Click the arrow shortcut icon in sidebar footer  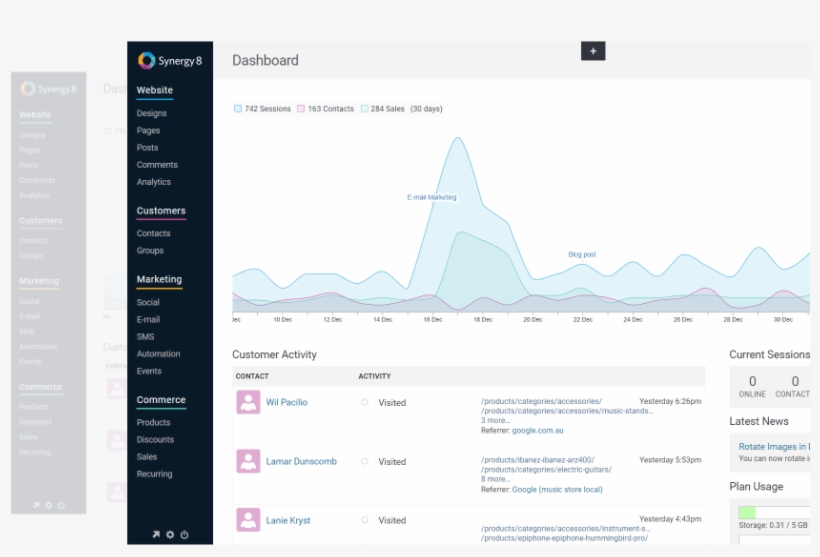[155, 535]
